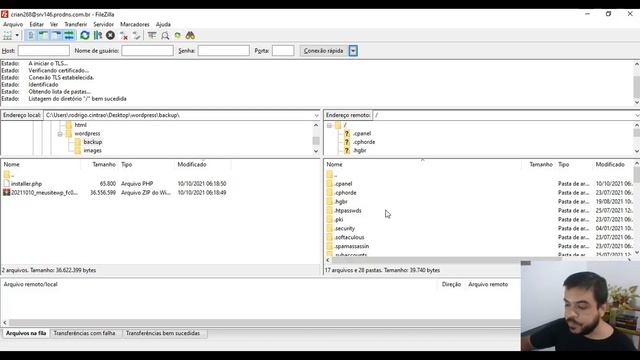Toggle directory comparison magnifier icon
The image size is (640, 360).
pyautogui.click(x=165, y=36)
